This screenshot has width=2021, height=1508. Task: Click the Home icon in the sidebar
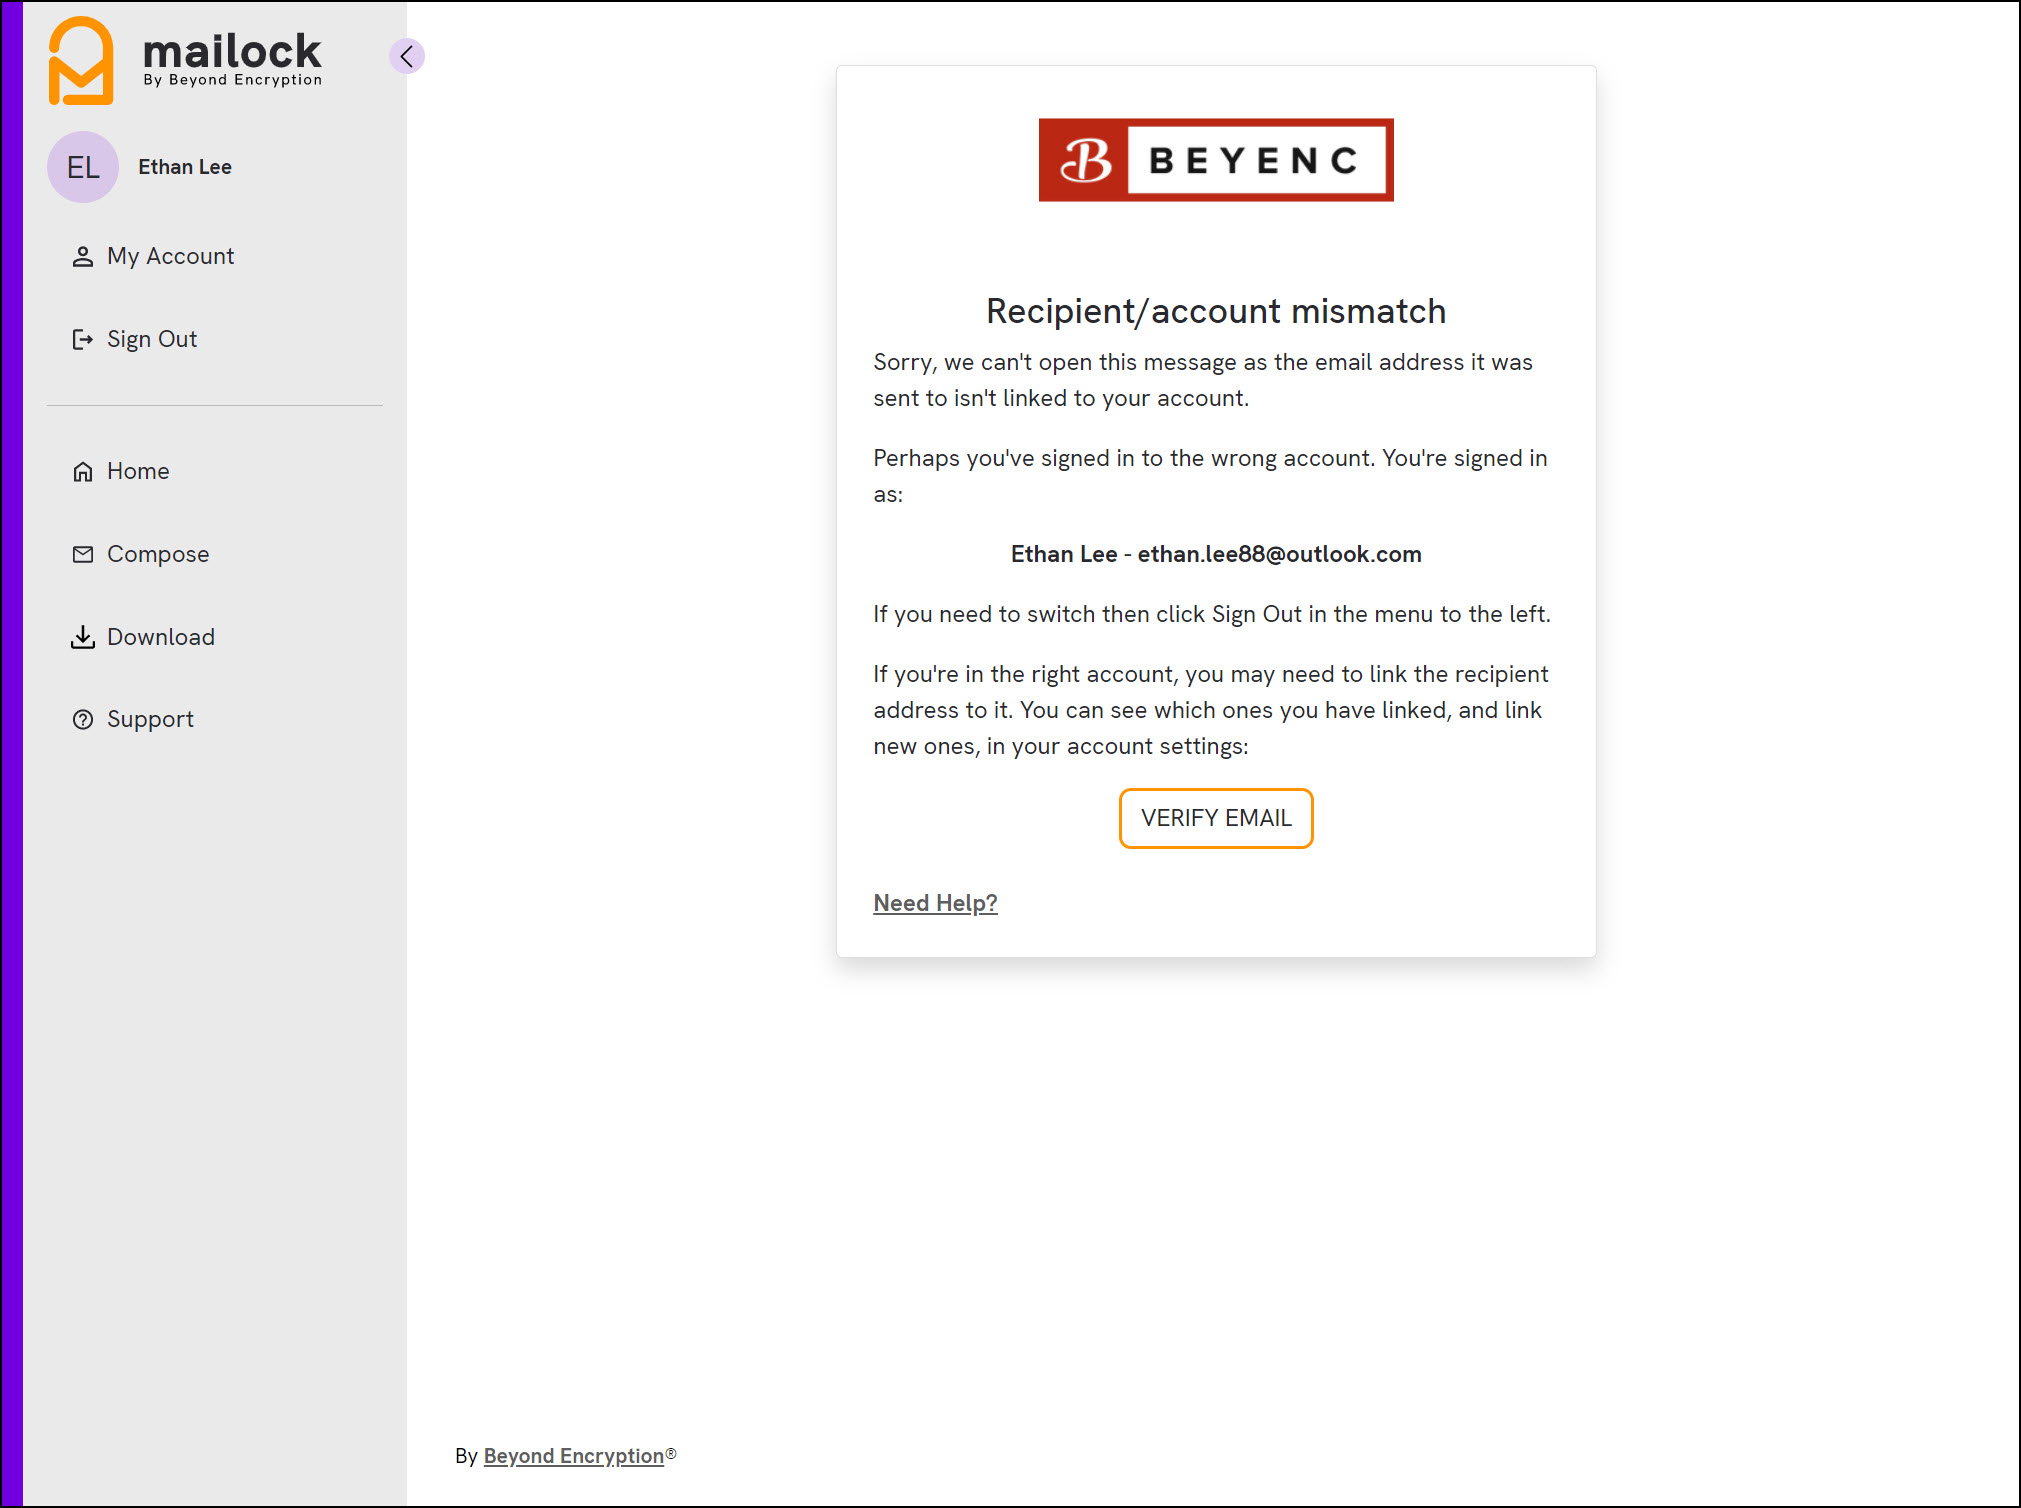point(83,471)
